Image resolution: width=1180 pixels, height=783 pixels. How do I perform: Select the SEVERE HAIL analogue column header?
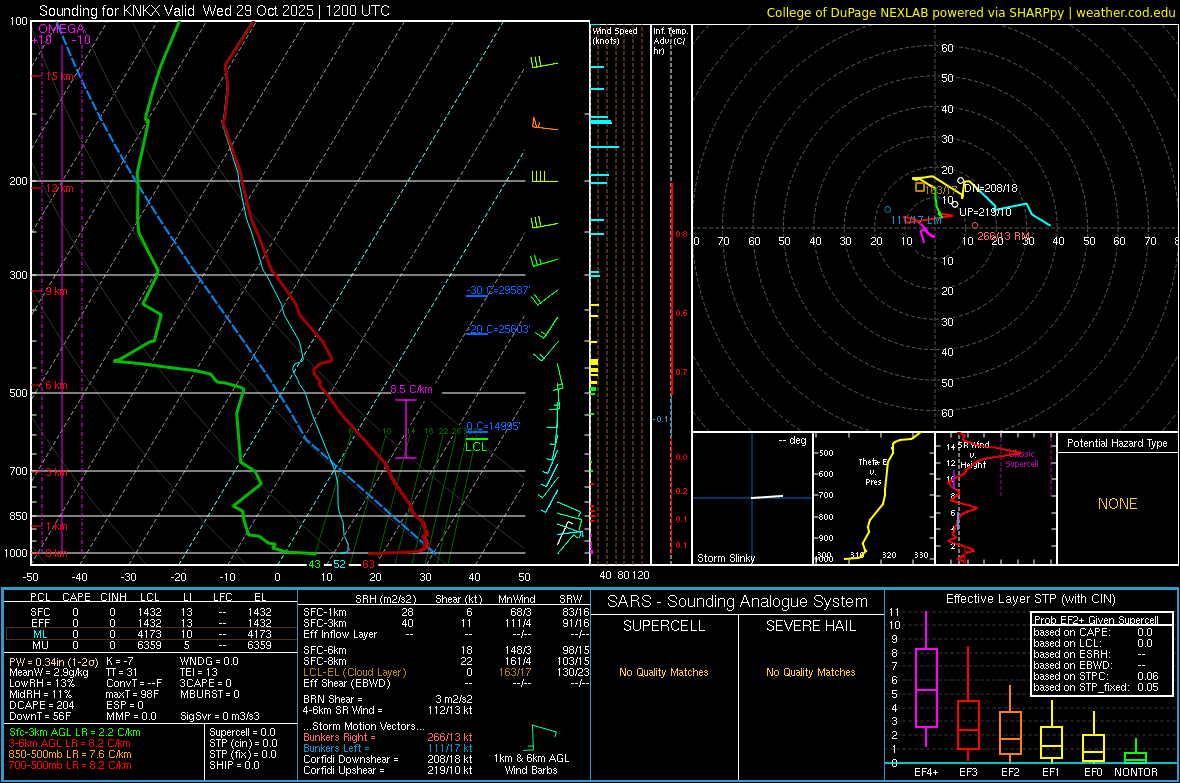(810, 626)
